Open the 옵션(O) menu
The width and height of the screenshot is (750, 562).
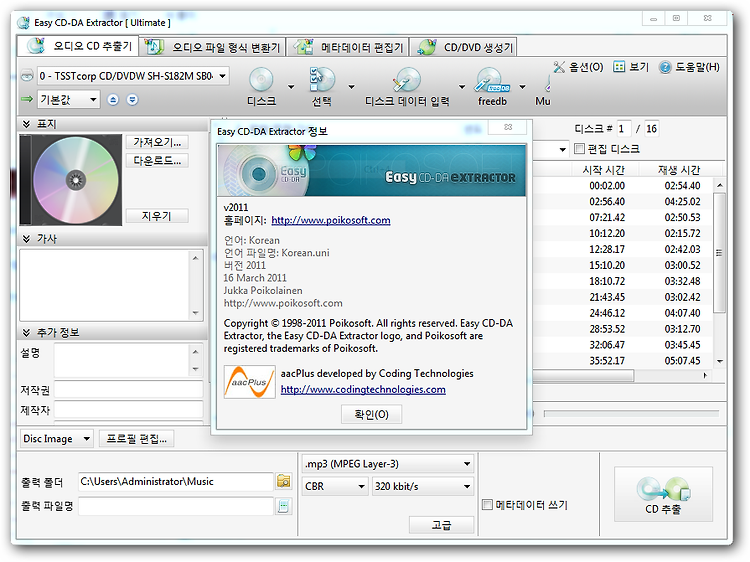[x=578, y=67]
